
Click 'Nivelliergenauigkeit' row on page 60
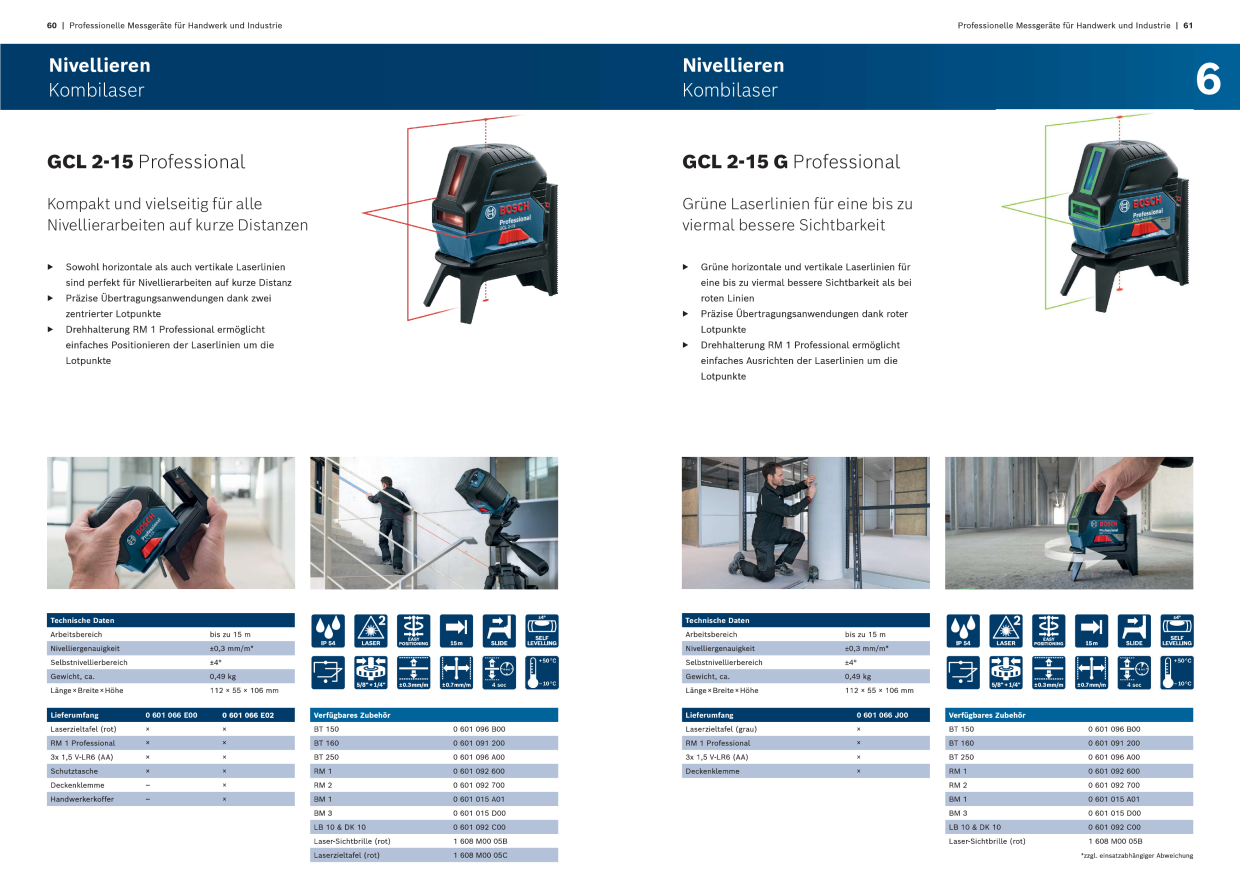pyautogui.click(x=171, y=648)
